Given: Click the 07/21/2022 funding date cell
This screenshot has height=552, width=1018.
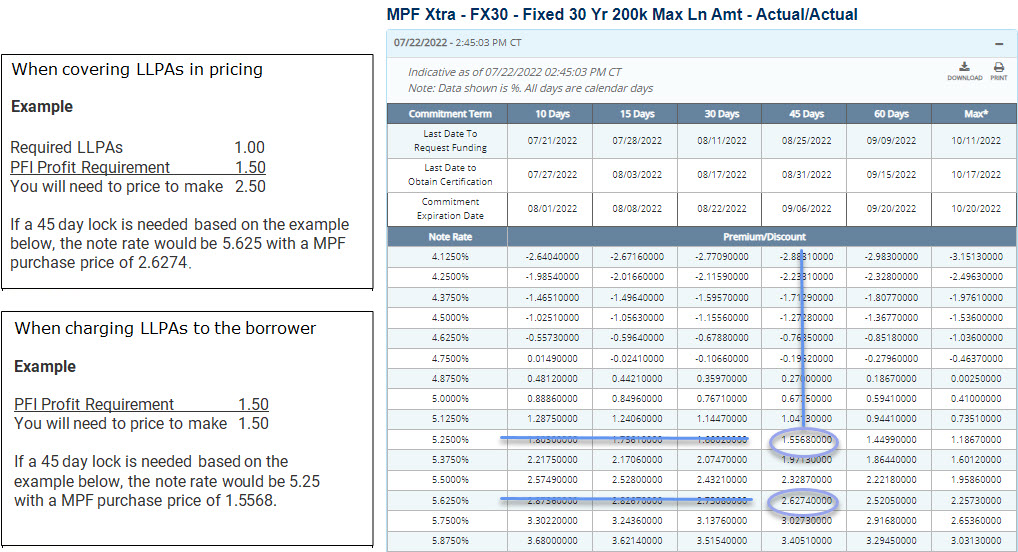Looking at the screenshot, I should point(552,140).
